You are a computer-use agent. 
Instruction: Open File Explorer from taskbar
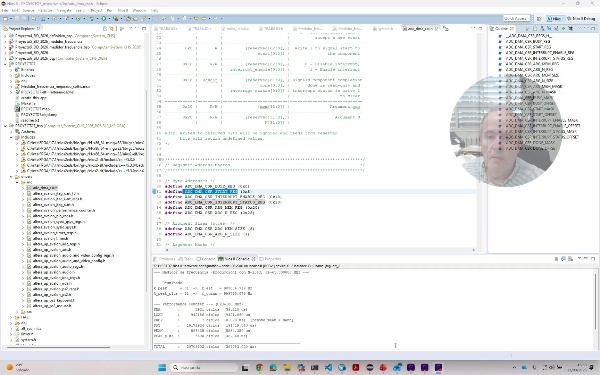(x=287, y=368)
